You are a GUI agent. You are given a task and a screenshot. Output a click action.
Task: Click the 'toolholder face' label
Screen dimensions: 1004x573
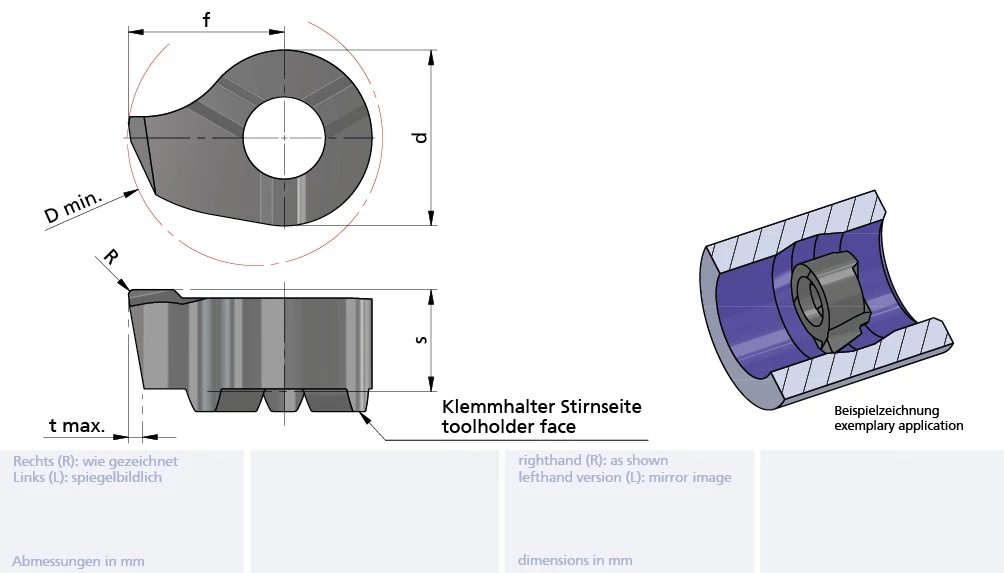click(509, 427)
